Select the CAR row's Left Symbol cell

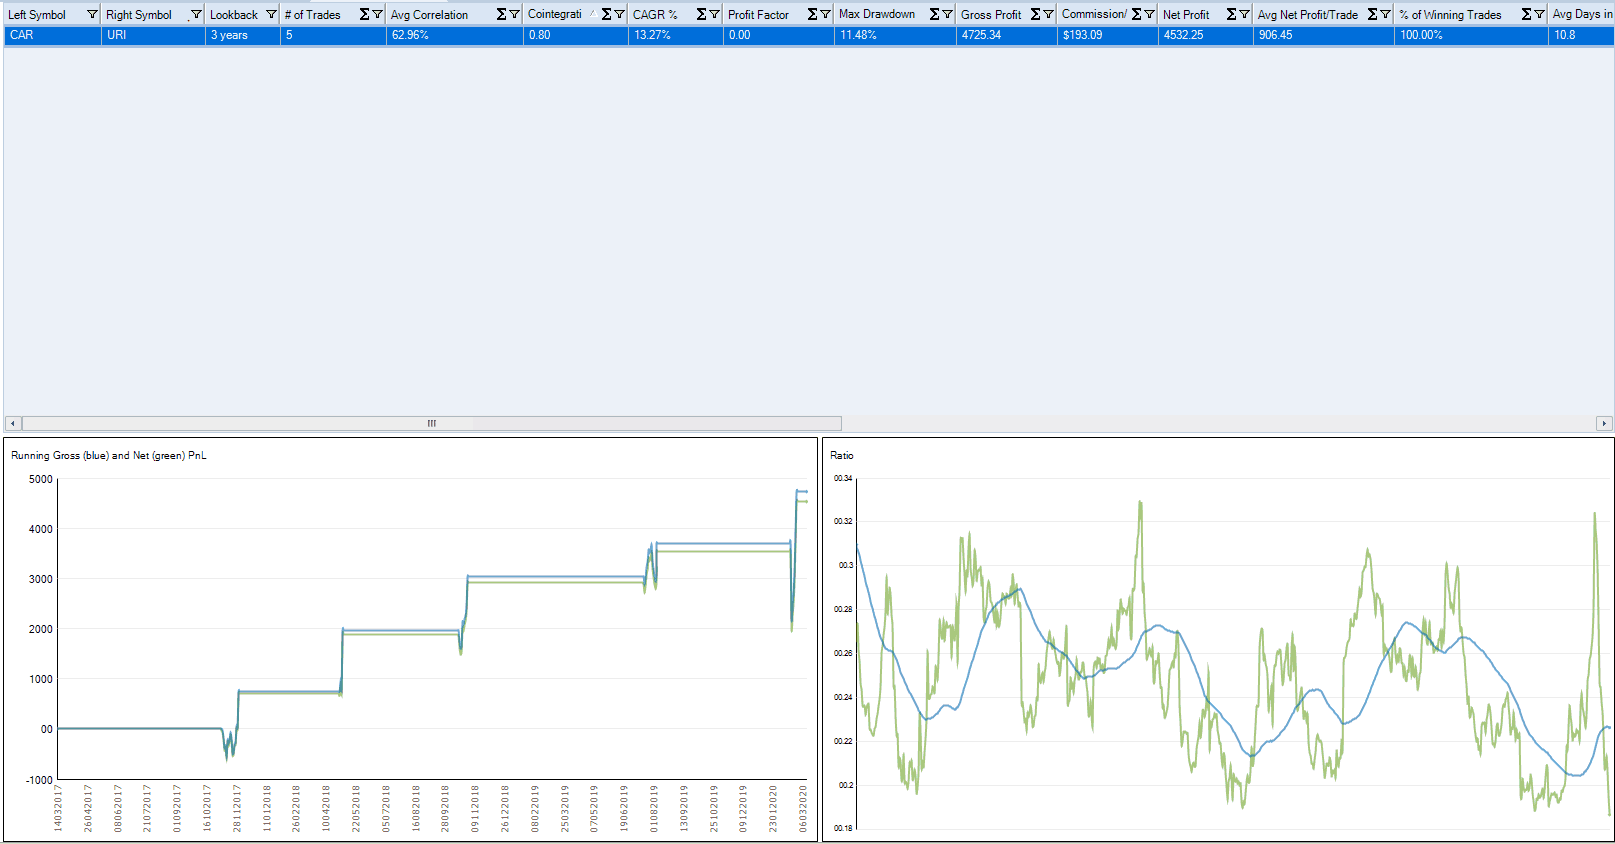[52, 35]
